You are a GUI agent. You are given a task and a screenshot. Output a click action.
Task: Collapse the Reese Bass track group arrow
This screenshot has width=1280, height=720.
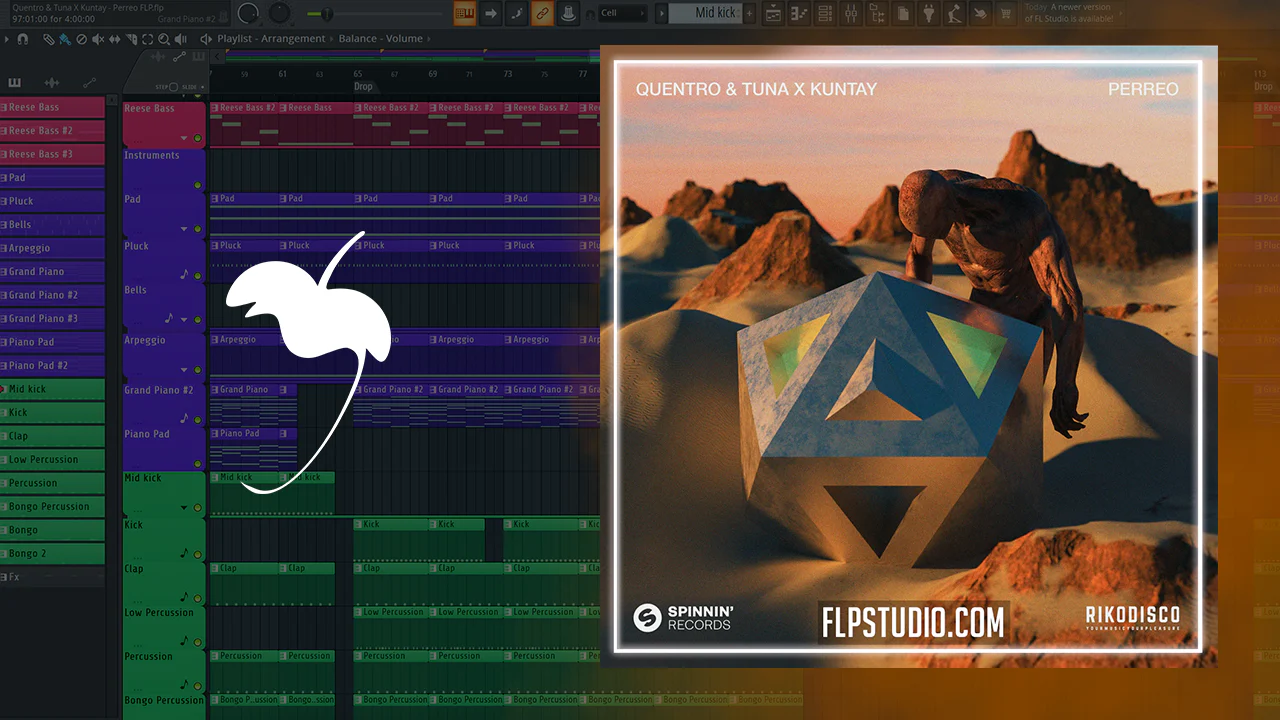pos(184,138)
